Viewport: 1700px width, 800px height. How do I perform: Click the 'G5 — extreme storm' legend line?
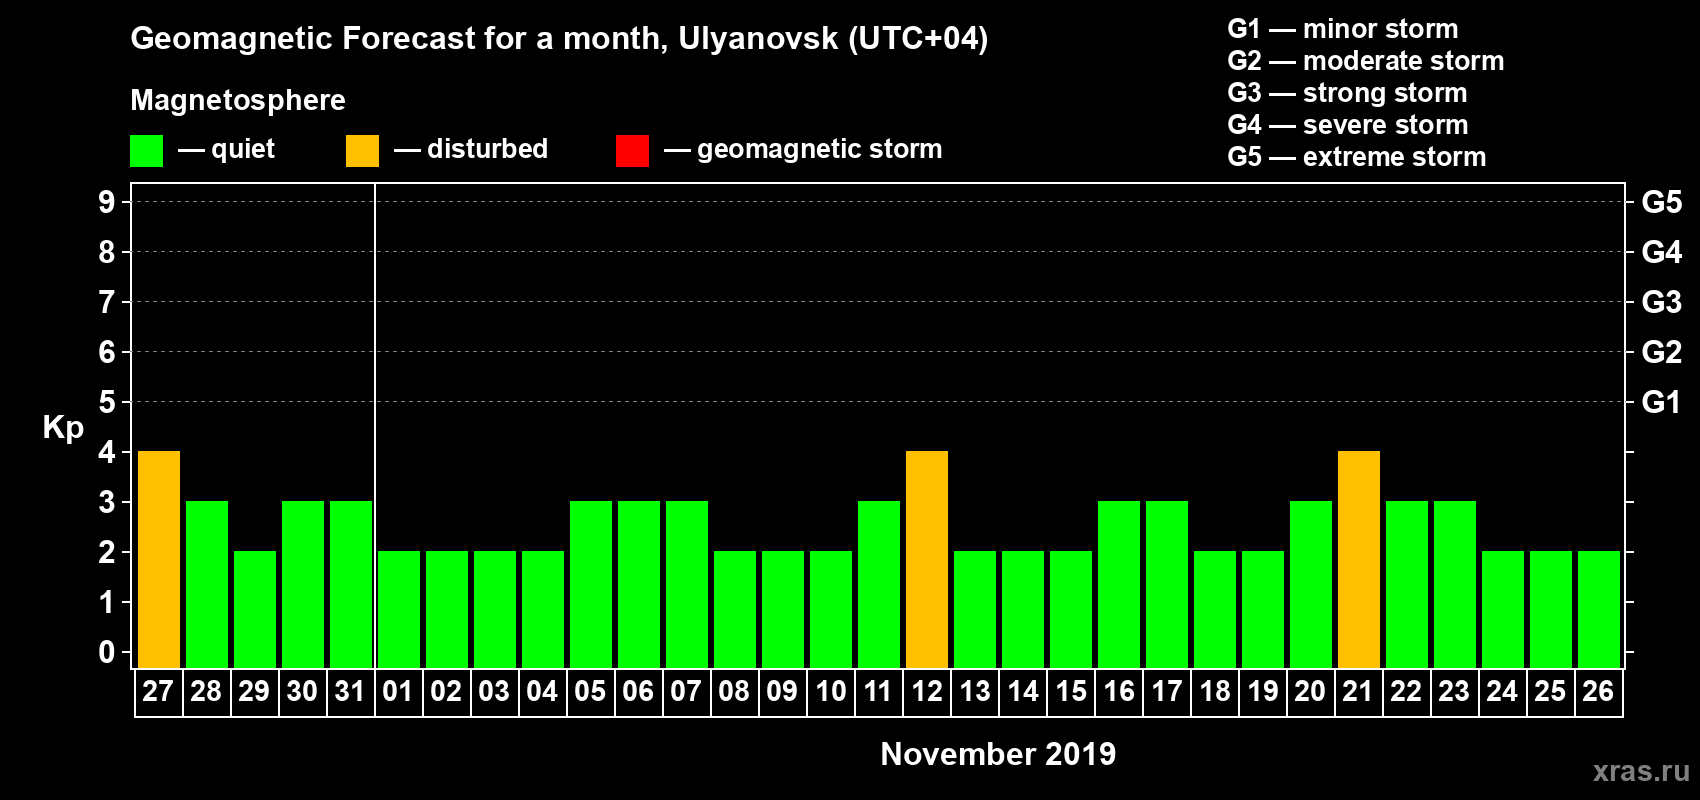1356,157
